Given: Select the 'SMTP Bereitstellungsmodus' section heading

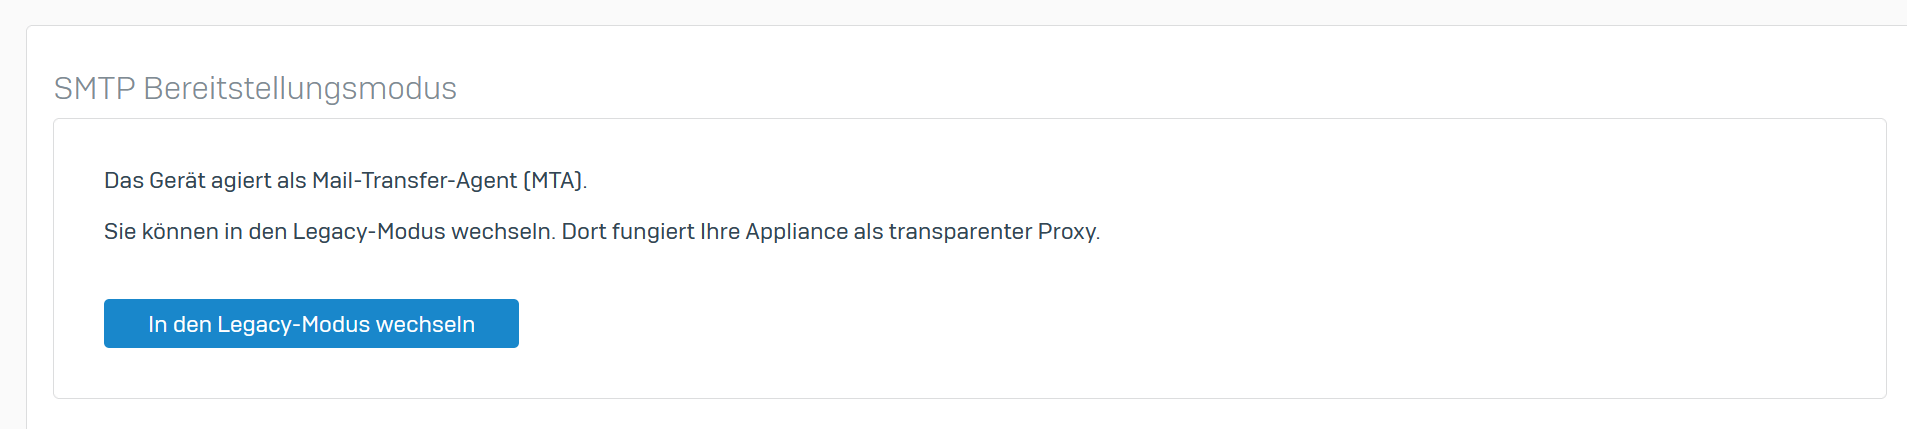Looking at the screenshot, I should [x=255, y=89].
